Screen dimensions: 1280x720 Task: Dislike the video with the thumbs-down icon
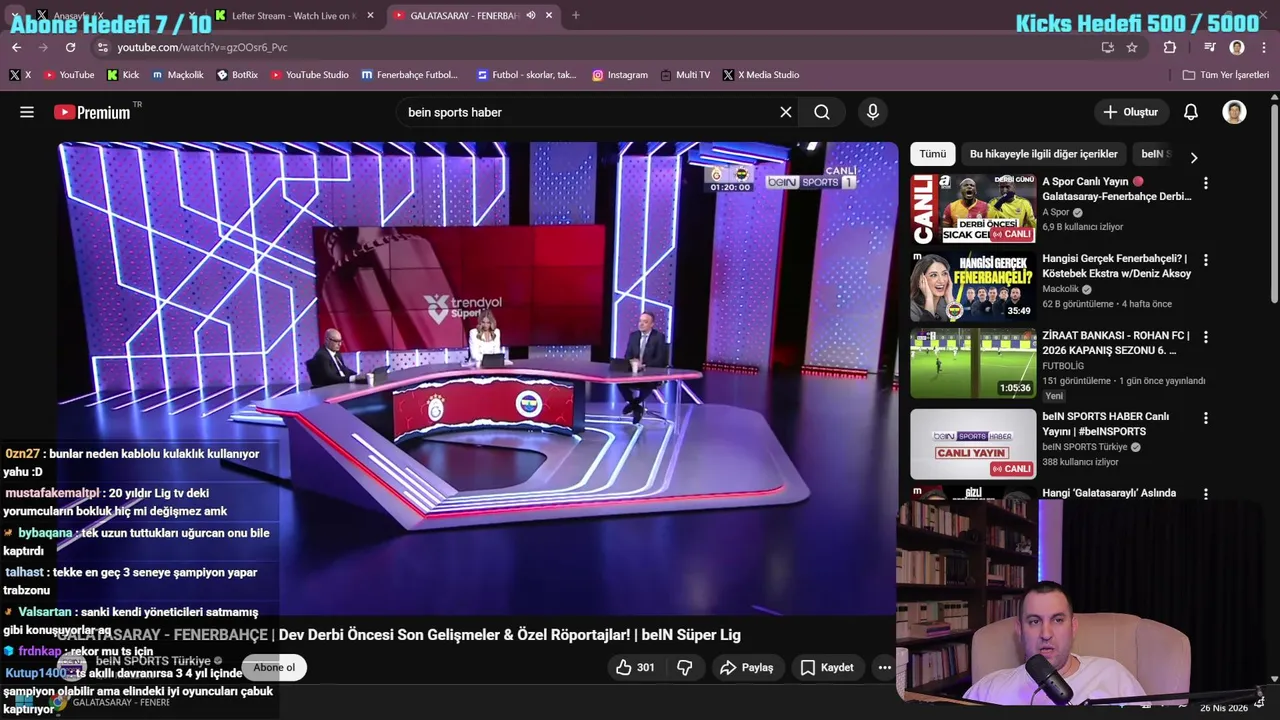[685, 667]
